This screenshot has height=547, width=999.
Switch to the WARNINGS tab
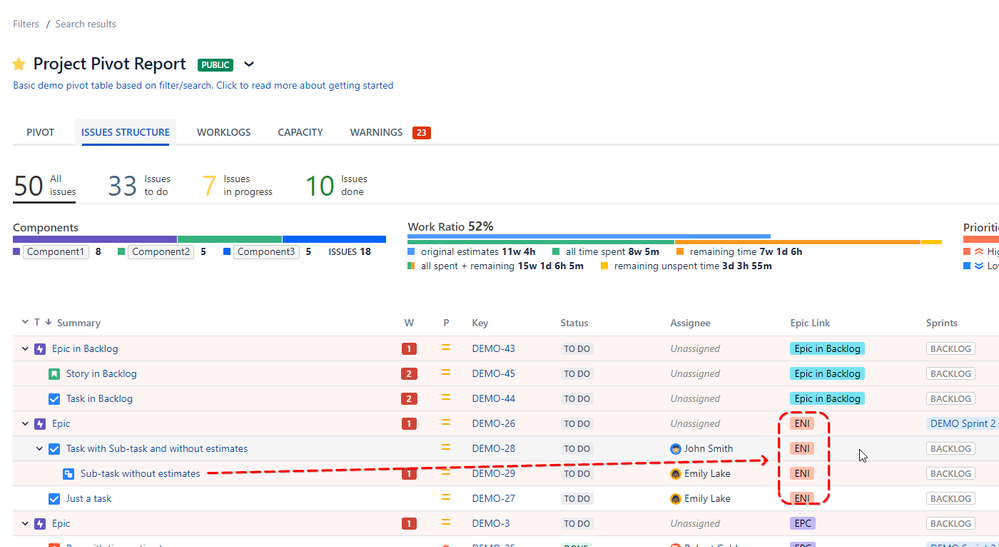[x=376, y=132]
